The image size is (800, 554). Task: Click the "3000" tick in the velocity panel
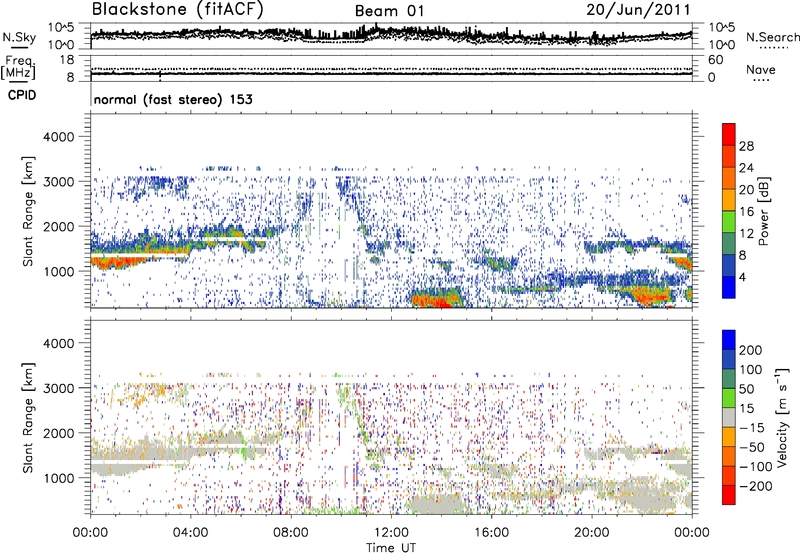point(58,388)
